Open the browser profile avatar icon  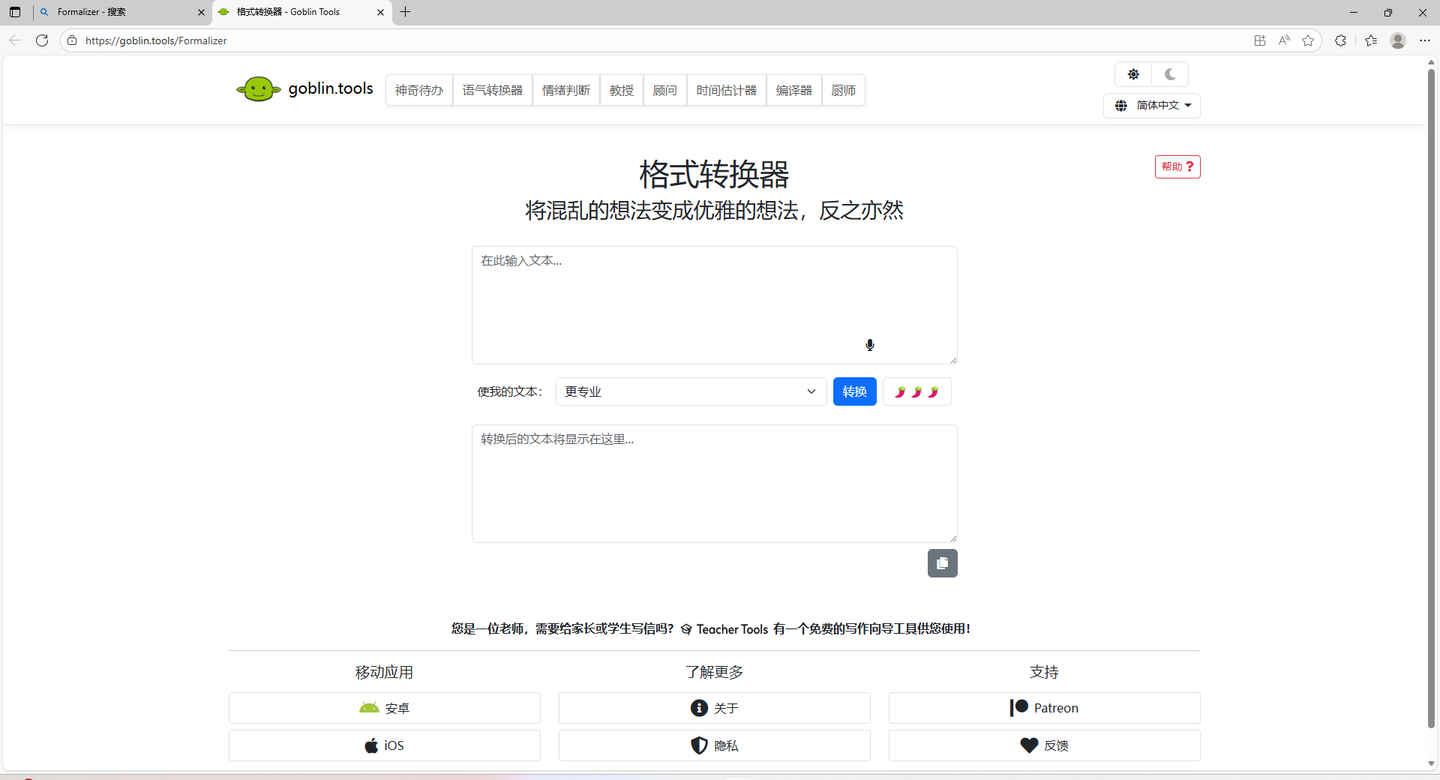pyautogui.click(x=1398, y=41)
